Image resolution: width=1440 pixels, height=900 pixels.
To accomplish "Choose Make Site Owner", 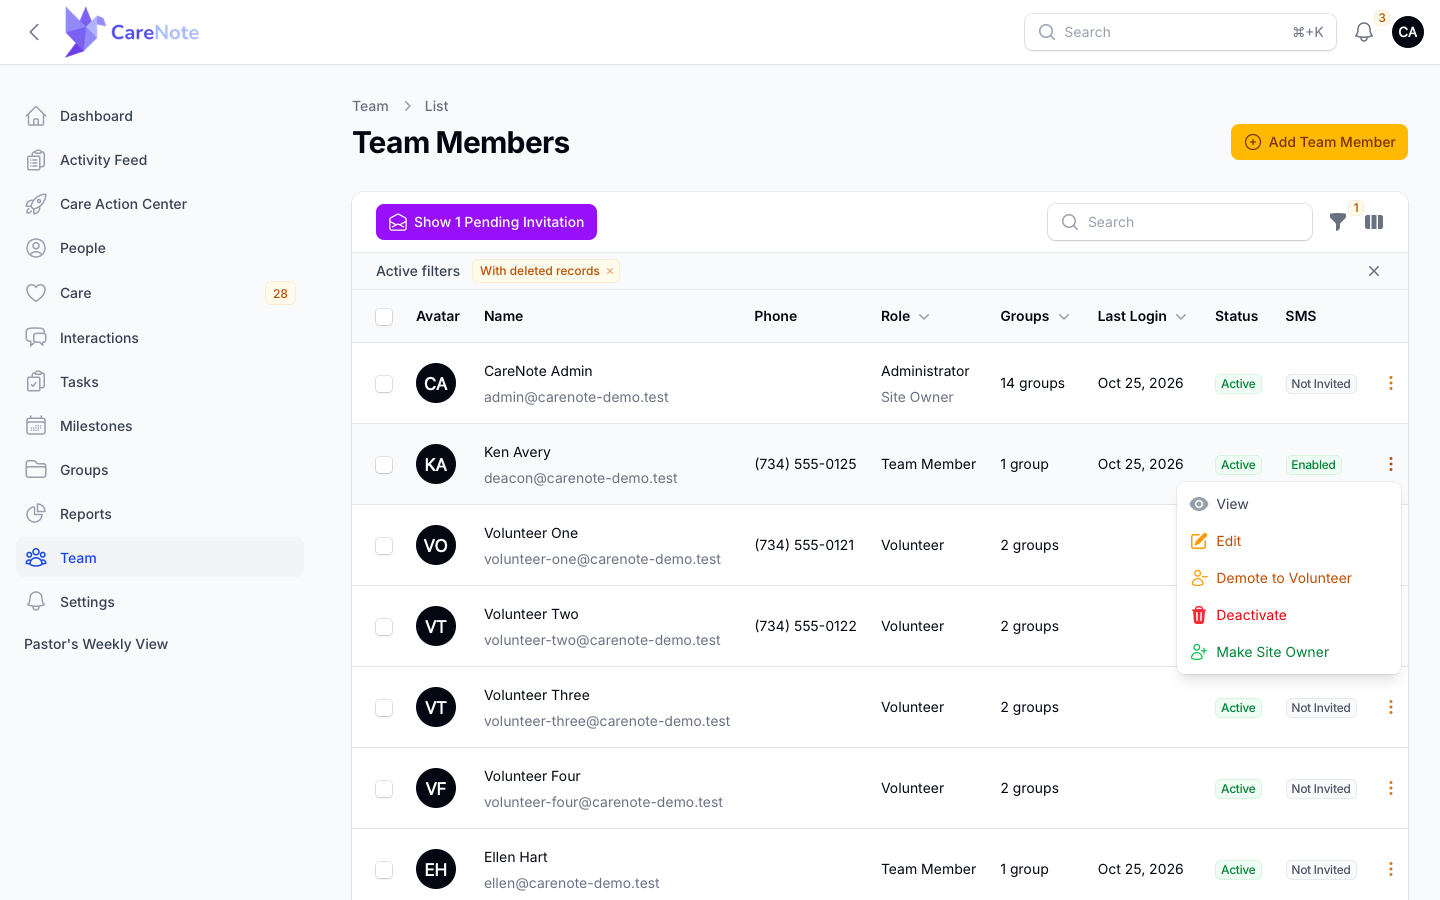I will tap(1288, 652).
